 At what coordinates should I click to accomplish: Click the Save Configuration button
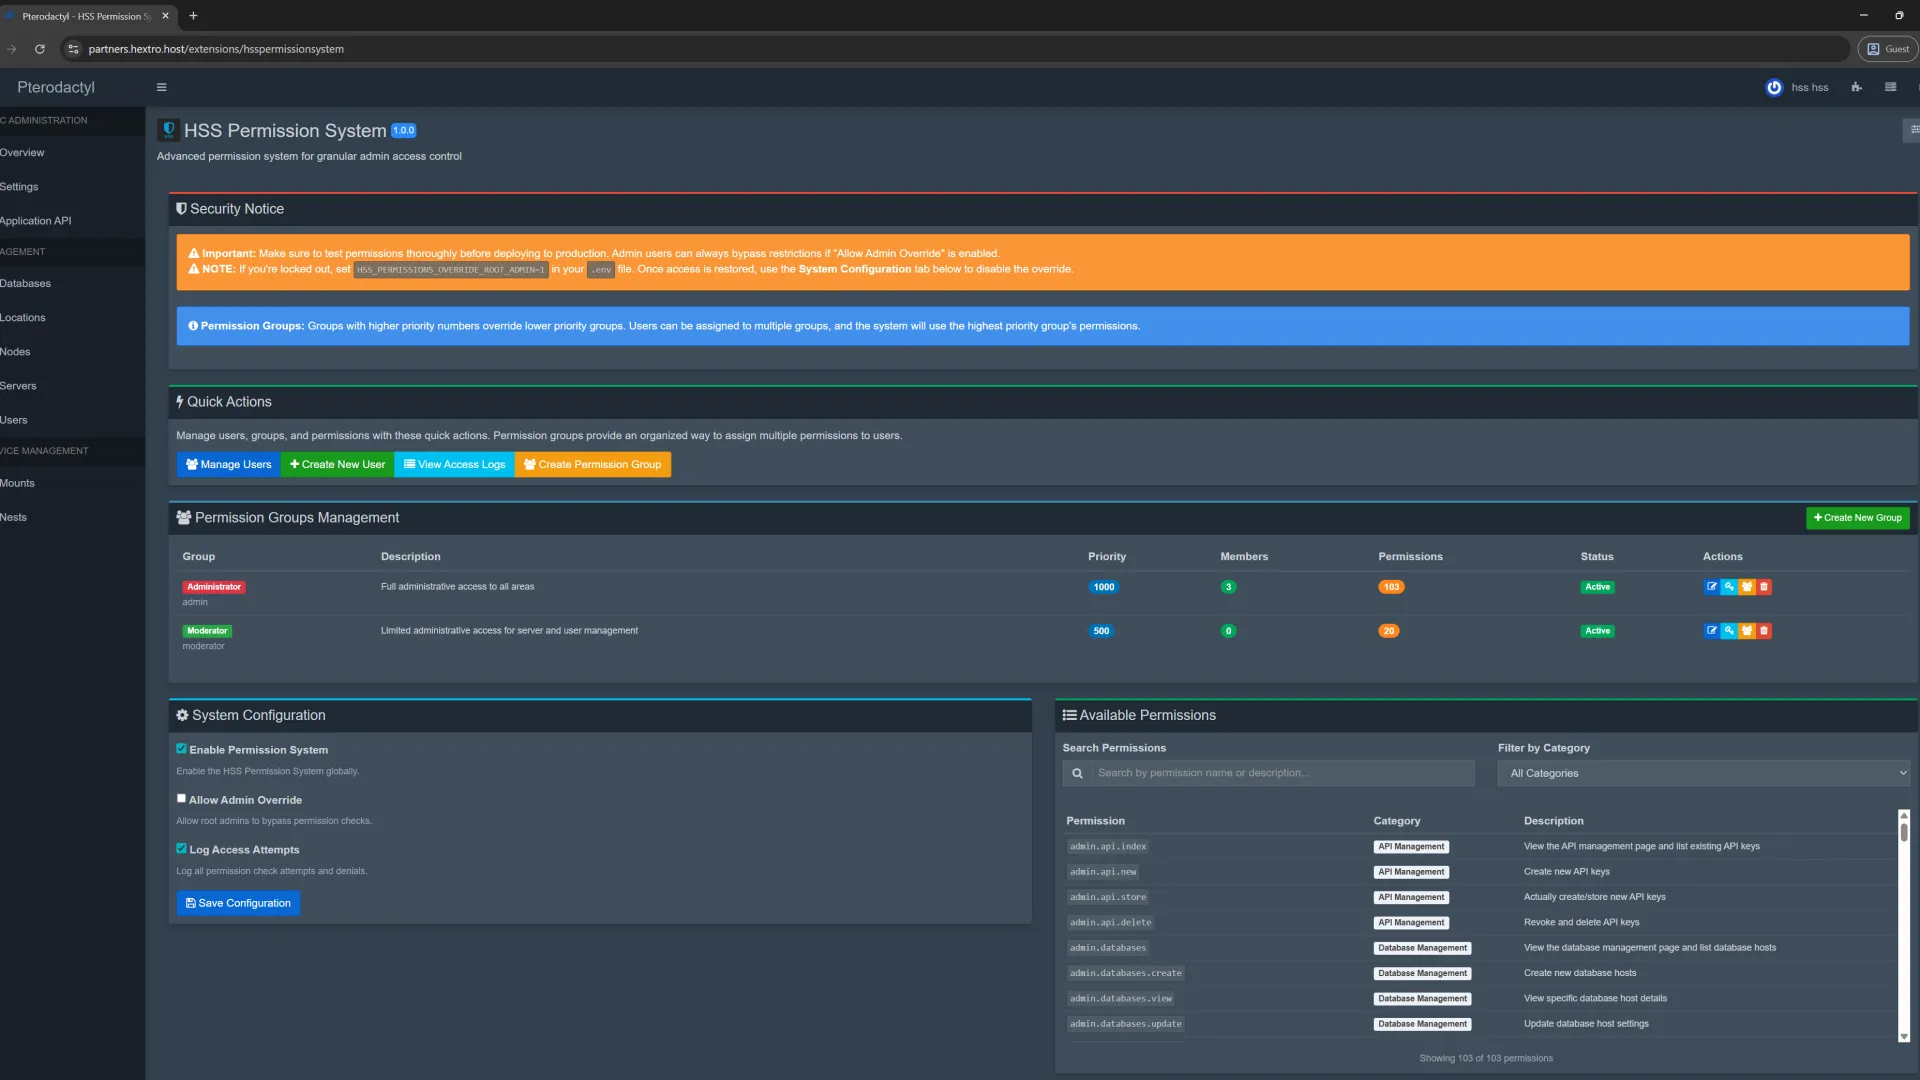(238, 903)
